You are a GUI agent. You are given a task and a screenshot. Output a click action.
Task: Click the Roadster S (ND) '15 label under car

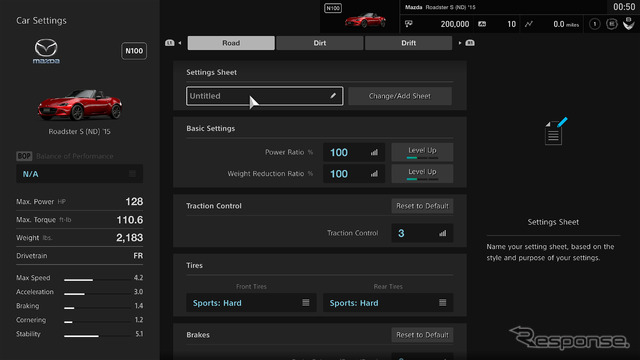pos(80,131)
